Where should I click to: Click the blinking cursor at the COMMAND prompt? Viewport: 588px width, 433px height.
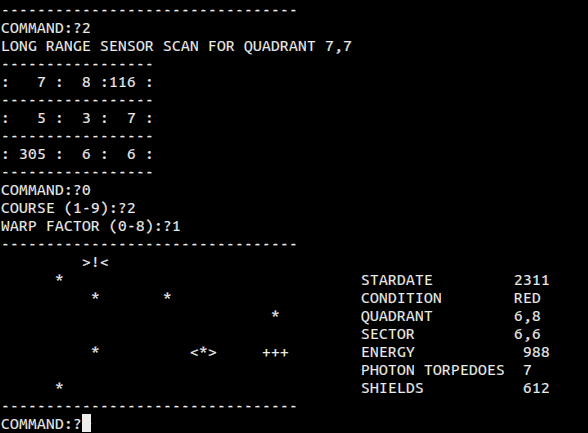(x=87, y=423)
